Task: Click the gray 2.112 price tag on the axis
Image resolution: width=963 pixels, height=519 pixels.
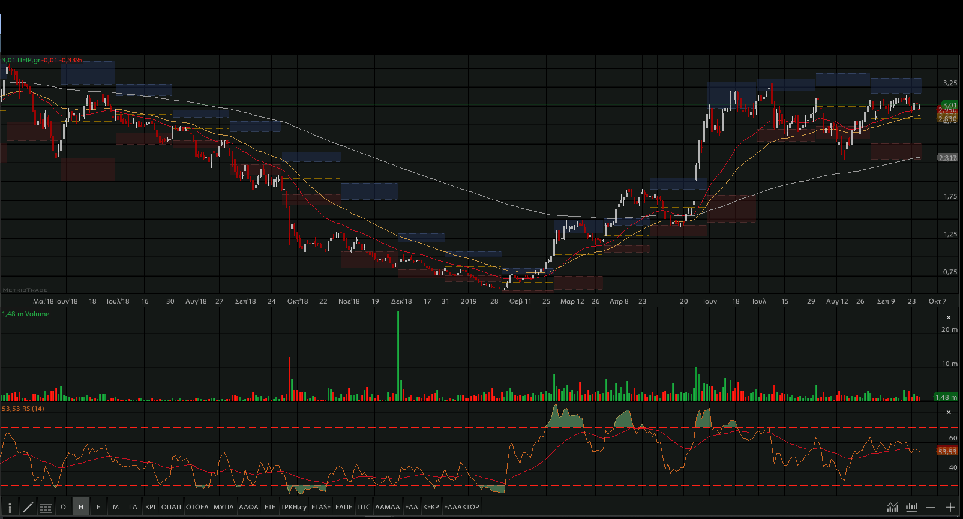Action: 947,157
